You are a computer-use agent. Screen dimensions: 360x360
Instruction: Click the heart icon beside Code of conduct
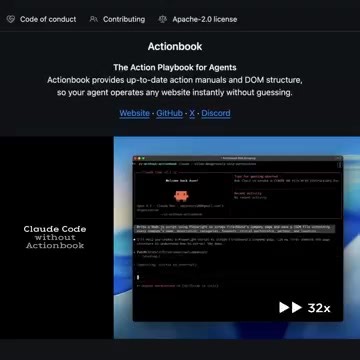click(11, 19)
